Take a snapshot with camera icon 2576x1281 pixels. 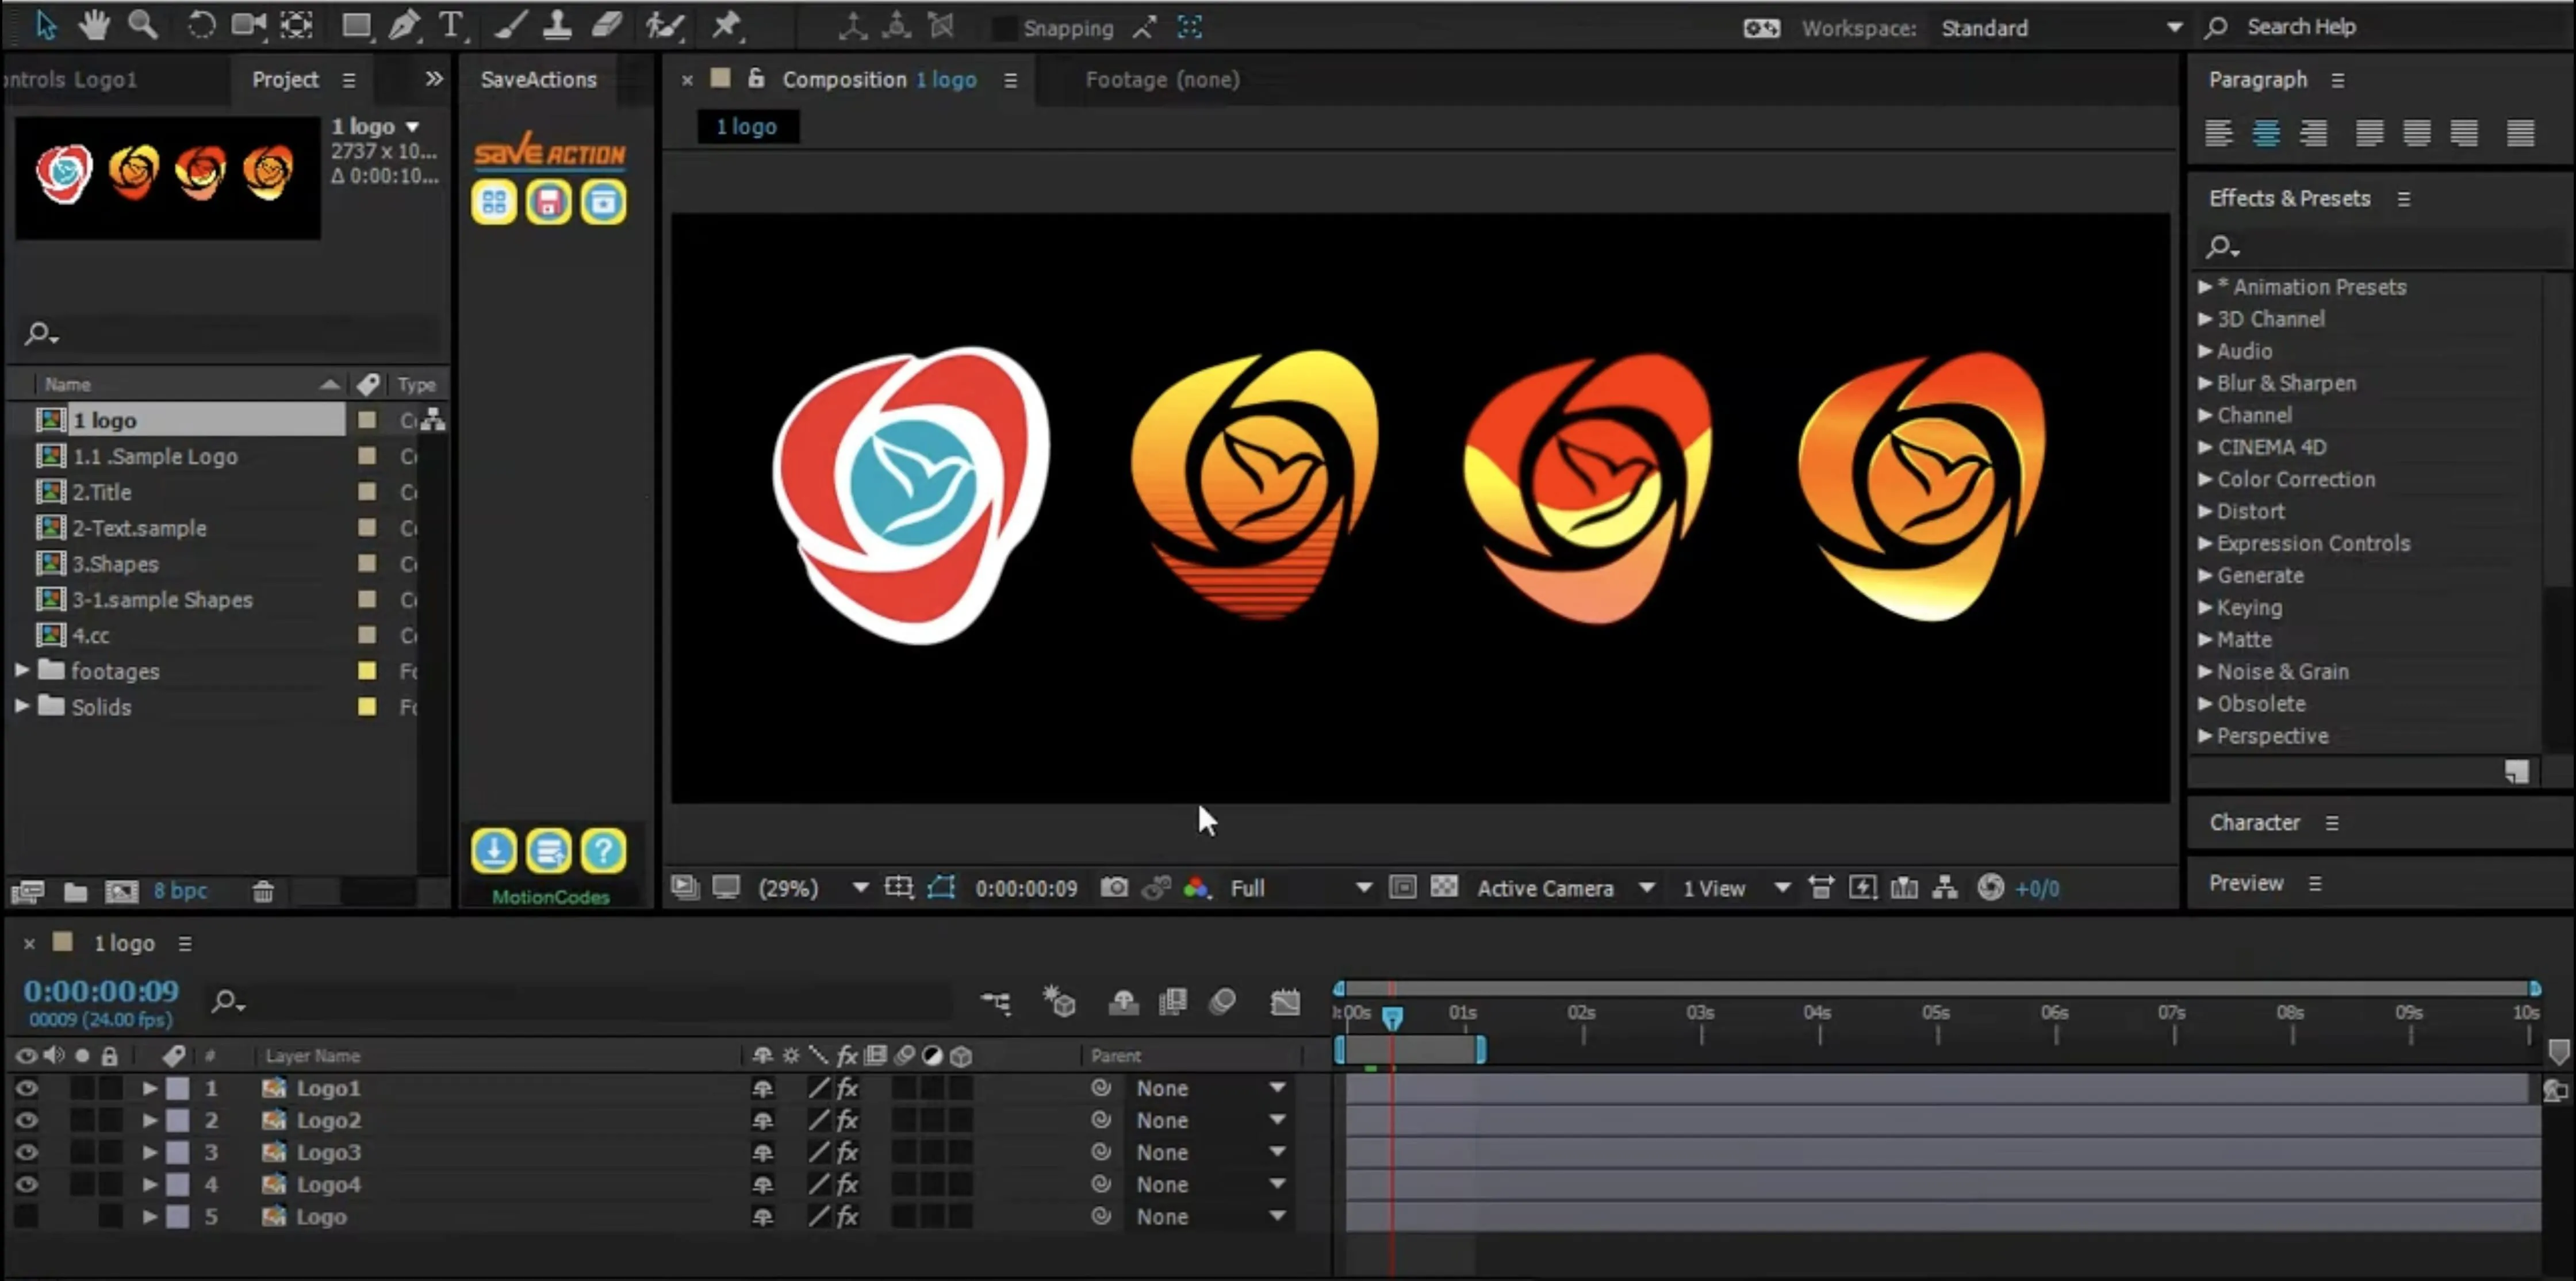click(x=1114, y=887)
